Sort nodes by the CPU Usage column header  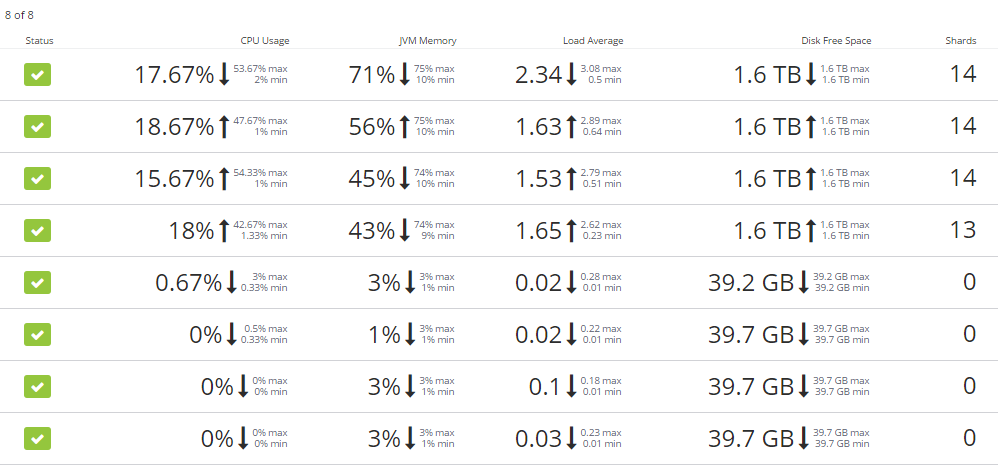[265, 41]
